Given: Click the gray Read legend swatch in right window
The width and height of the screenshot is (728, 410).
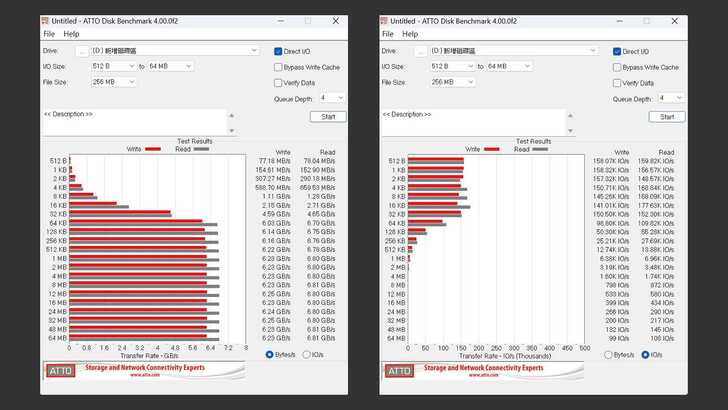Looking at the screenshot, I should click(x=540, y=149).
